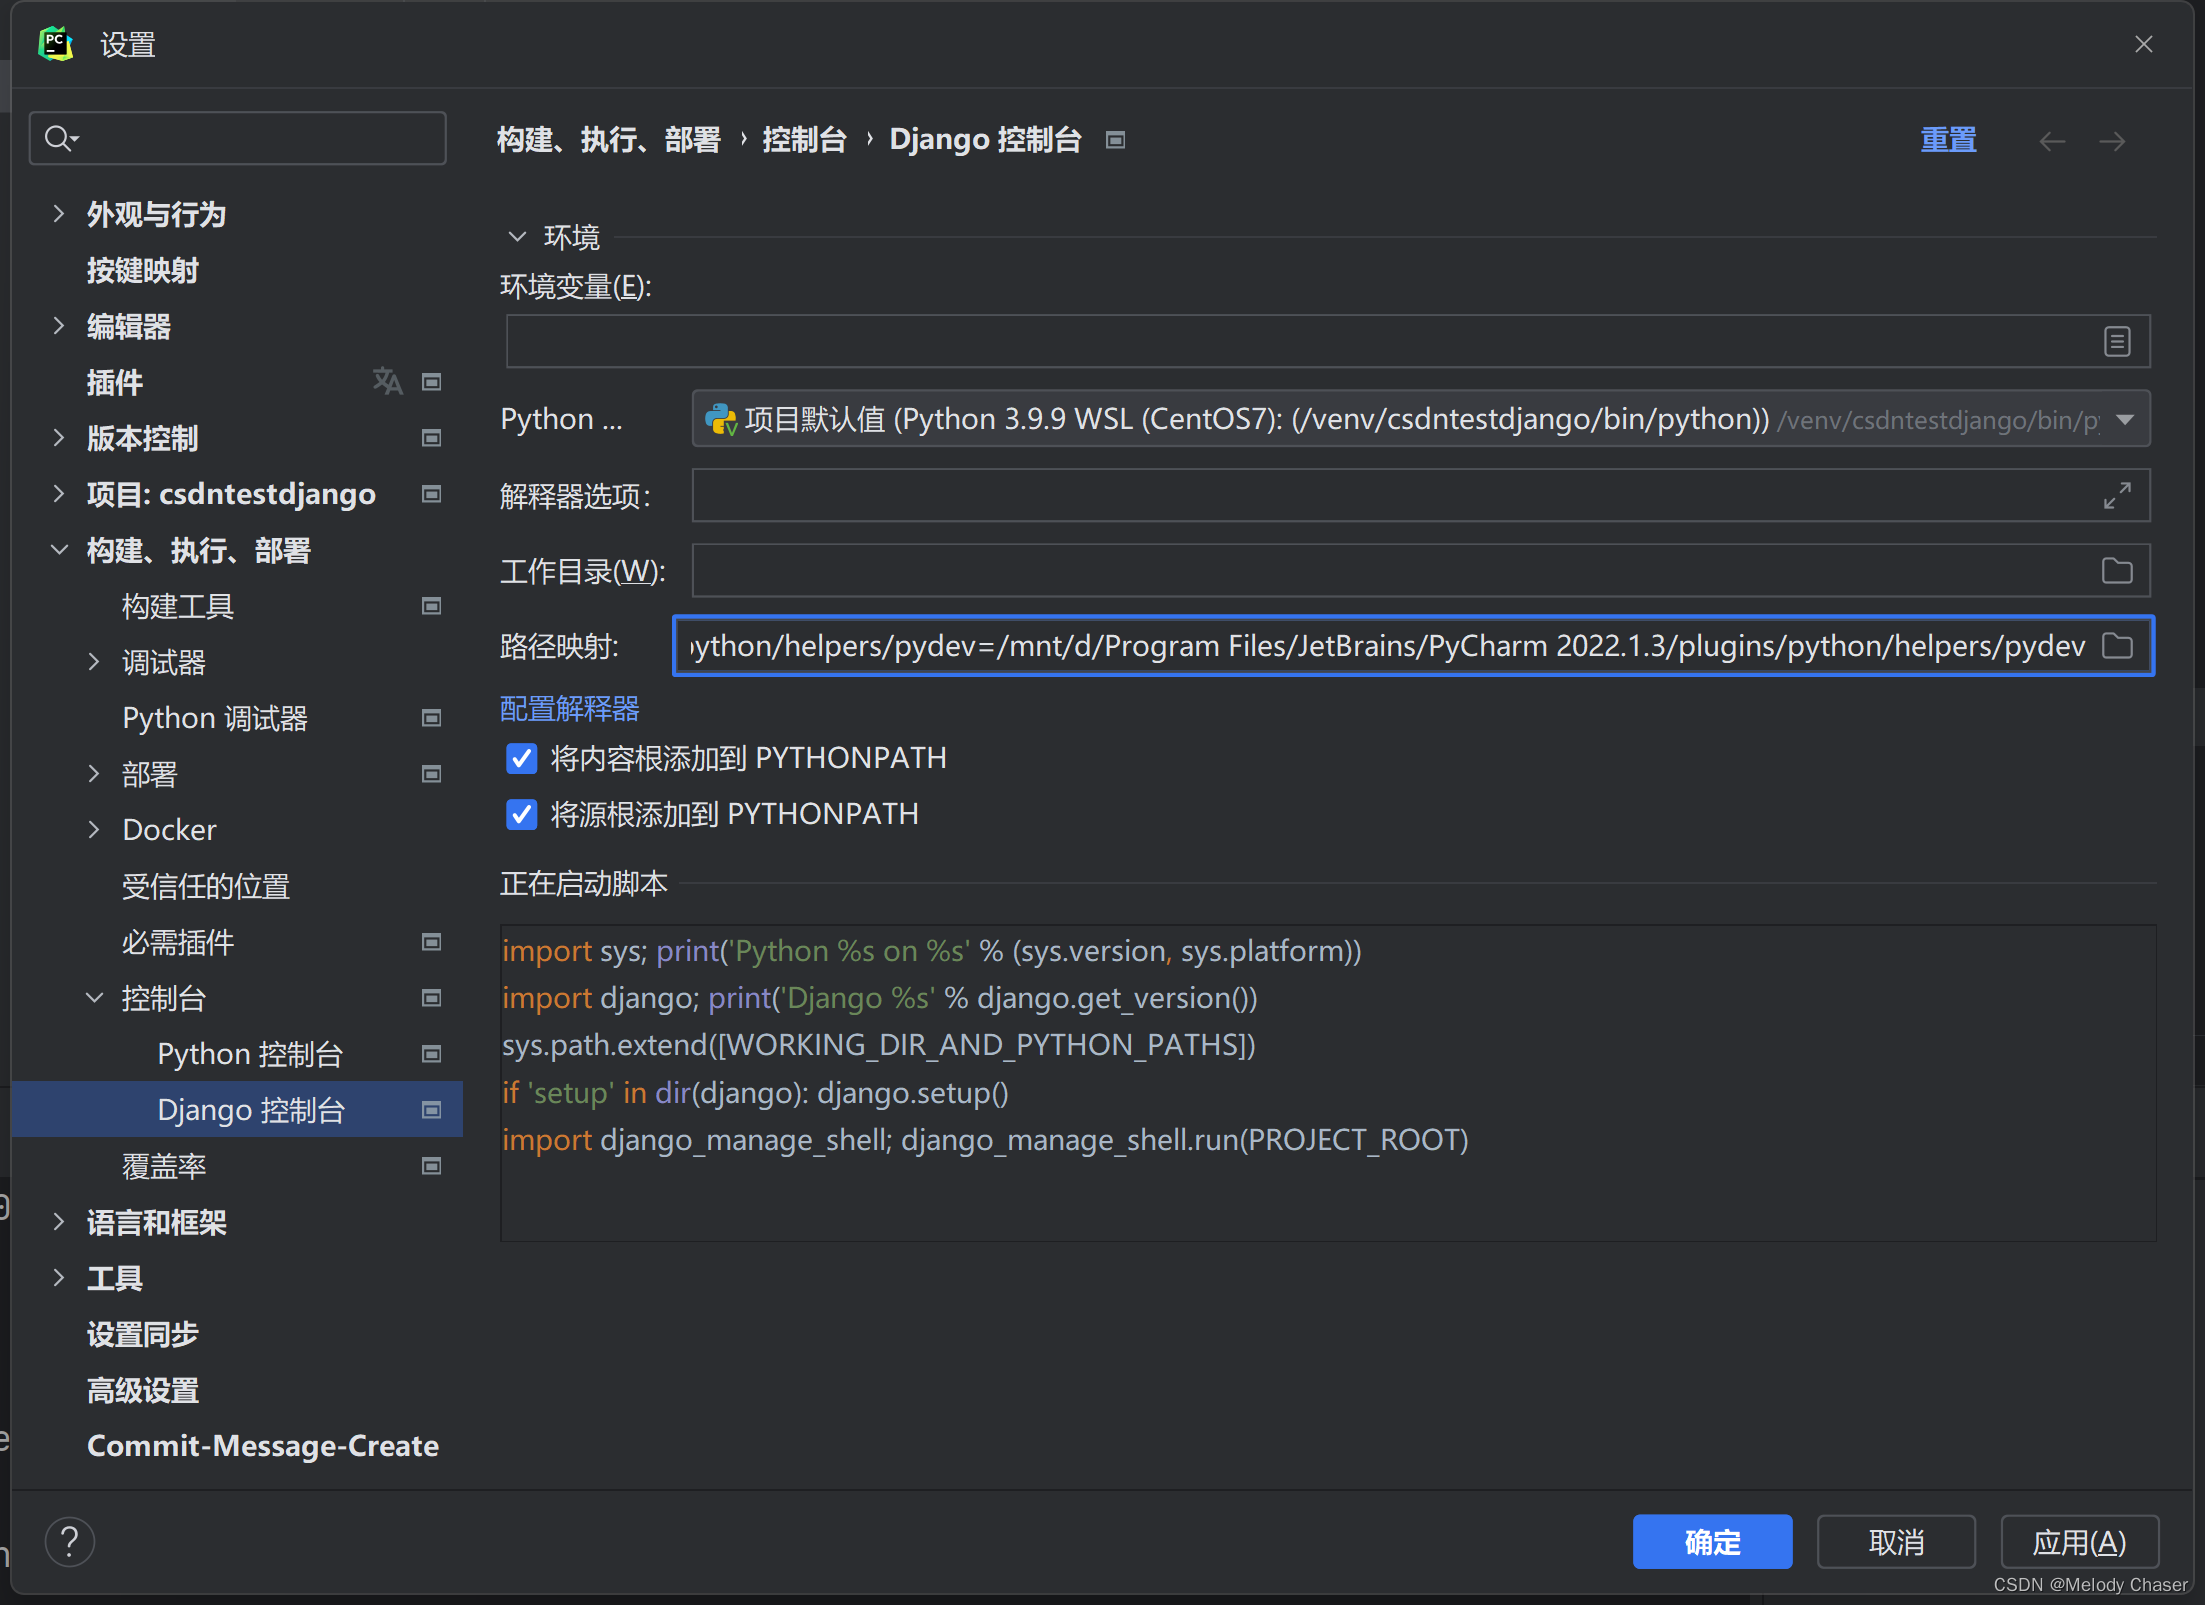
Task: Click the project-level icon beside 构建工具
Action: [x=432, y=606]
